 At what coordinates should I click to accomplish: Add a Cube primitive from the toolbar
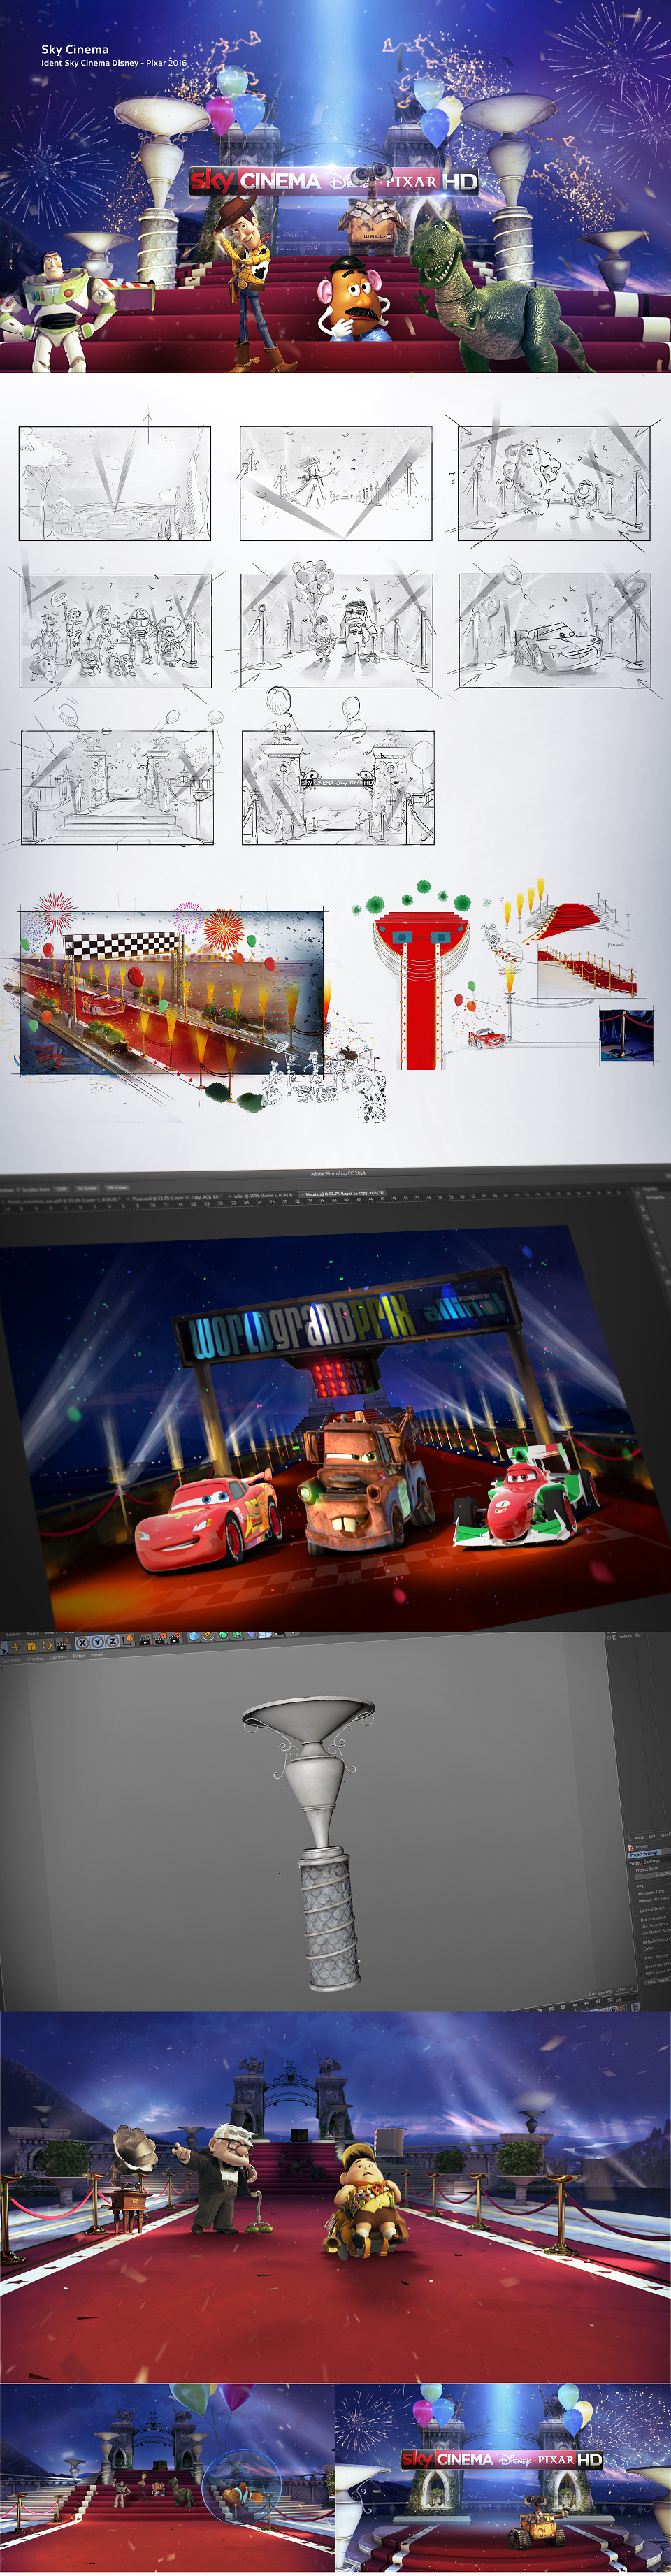coord(194,1637)
